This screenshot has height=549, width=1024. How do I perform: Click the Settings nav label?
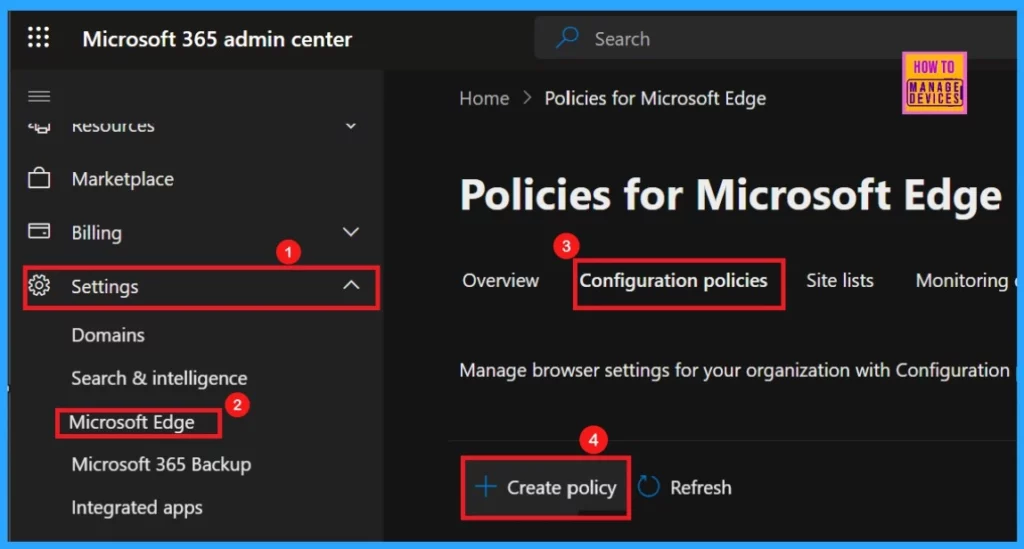(104, 287)
